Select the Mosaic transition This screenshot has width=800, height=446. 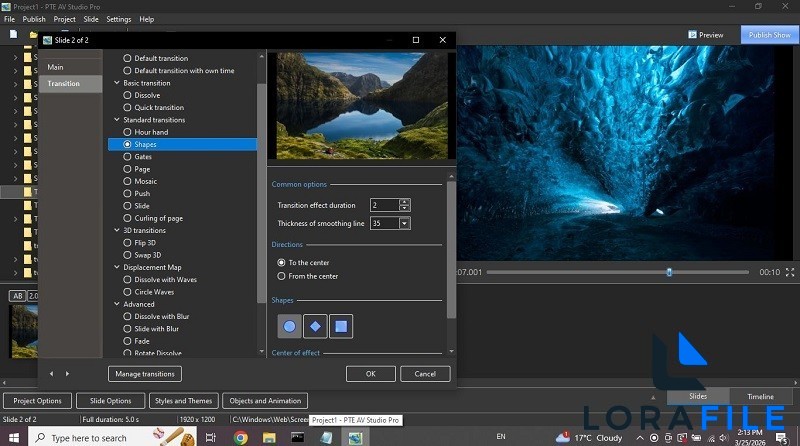(x=140, y=181)
